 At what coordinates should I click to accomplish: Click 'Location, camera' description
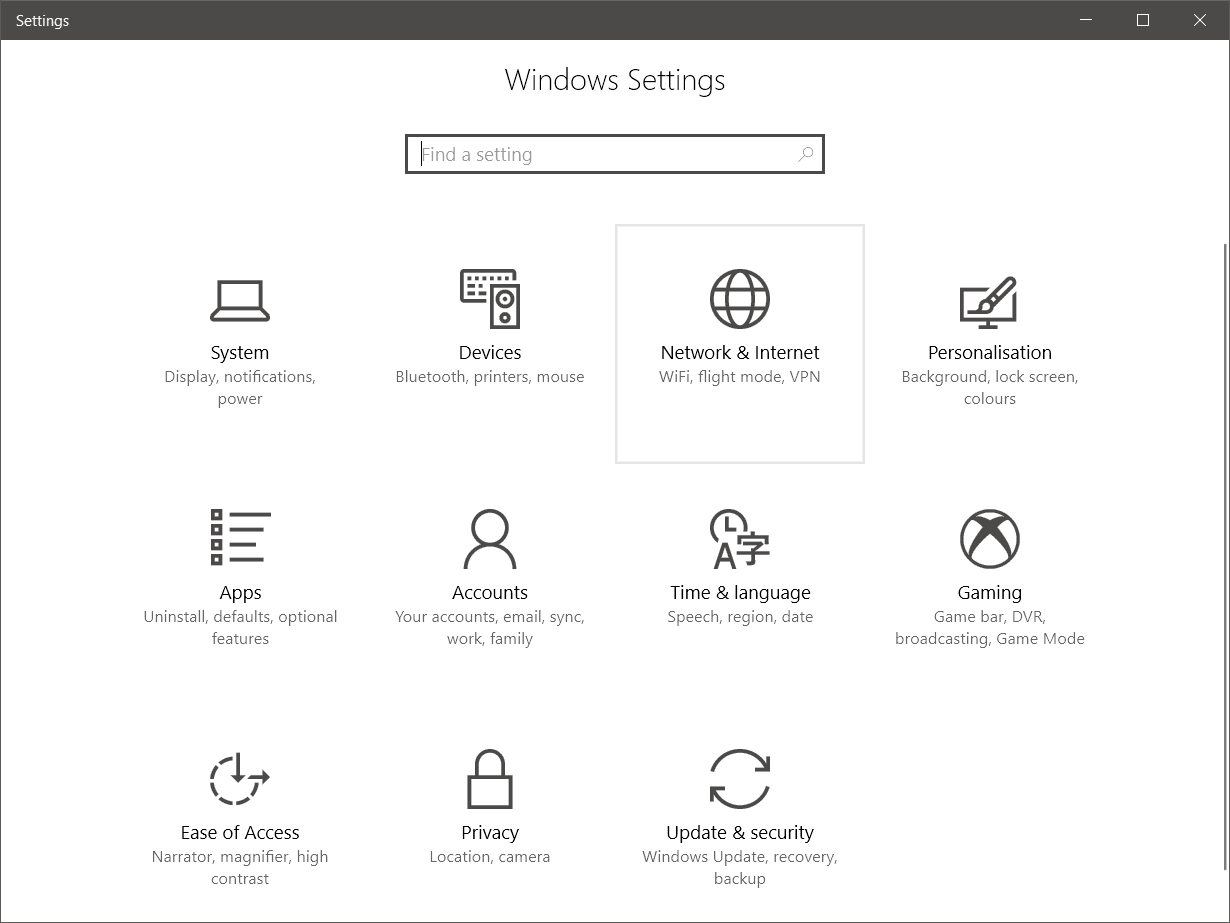click(x=490, y=857)
